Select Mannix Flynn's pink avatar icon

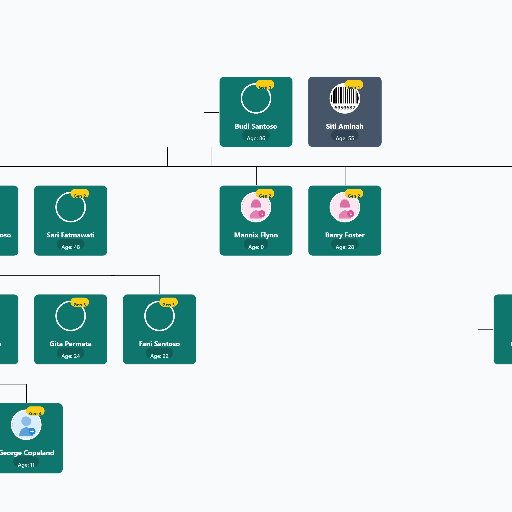256,207
